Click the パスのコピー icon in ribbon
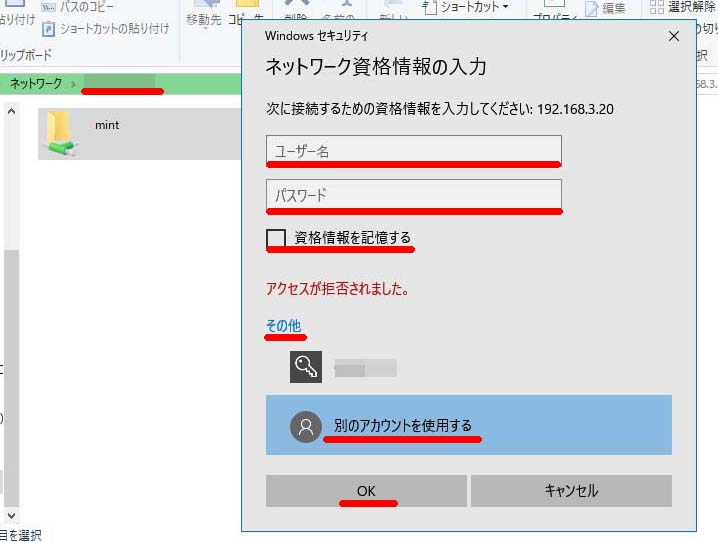 [48, 7]
